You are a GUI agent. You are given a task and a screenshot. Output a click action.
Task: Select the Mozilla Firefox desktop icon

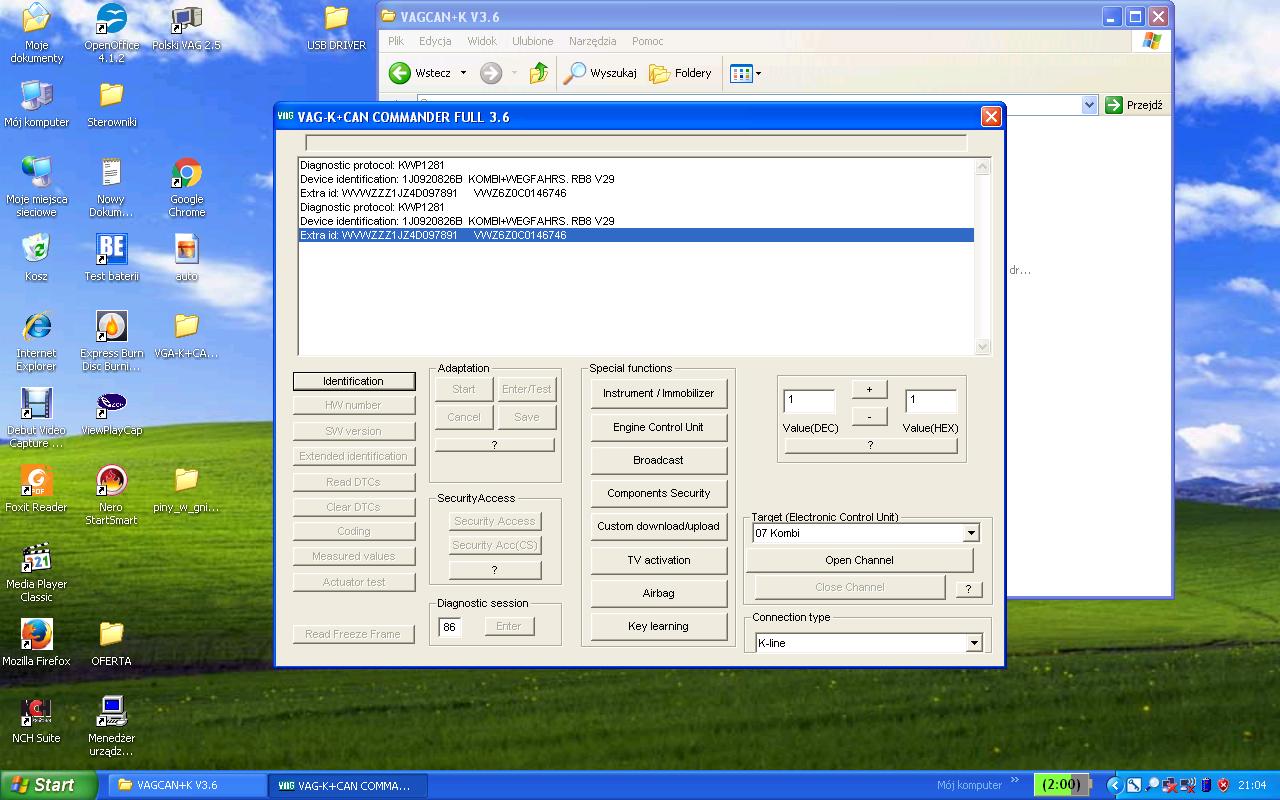pyautogui.click(x=36, y=644)
